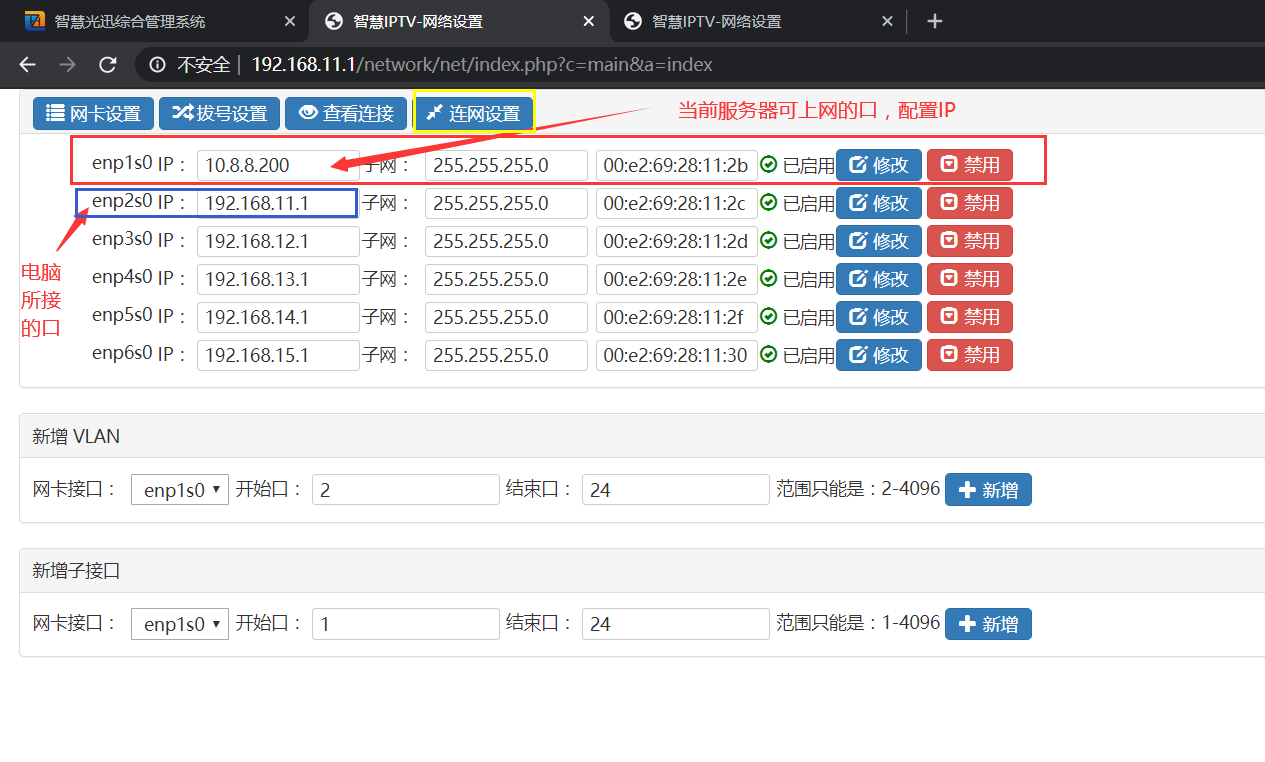Edit enp4s0 using its 修改 button

(878, 279)
